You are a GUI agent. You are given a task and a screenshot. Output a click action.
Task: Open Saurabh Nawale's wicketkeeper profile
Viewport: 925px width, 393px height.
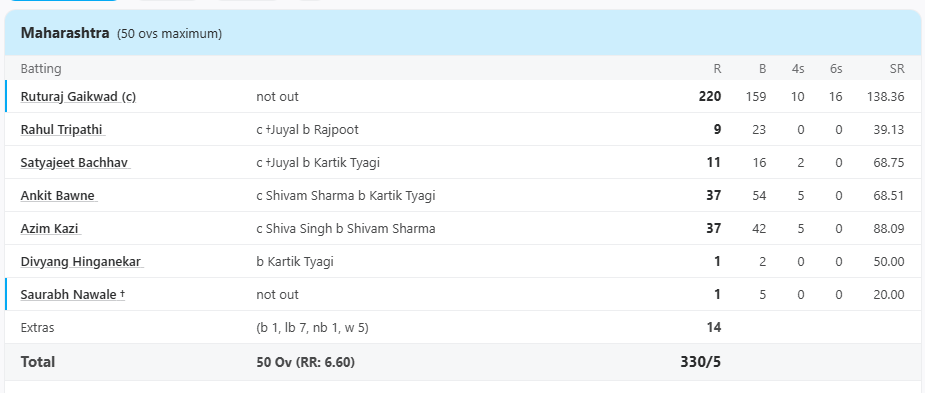tap(73, 294)
